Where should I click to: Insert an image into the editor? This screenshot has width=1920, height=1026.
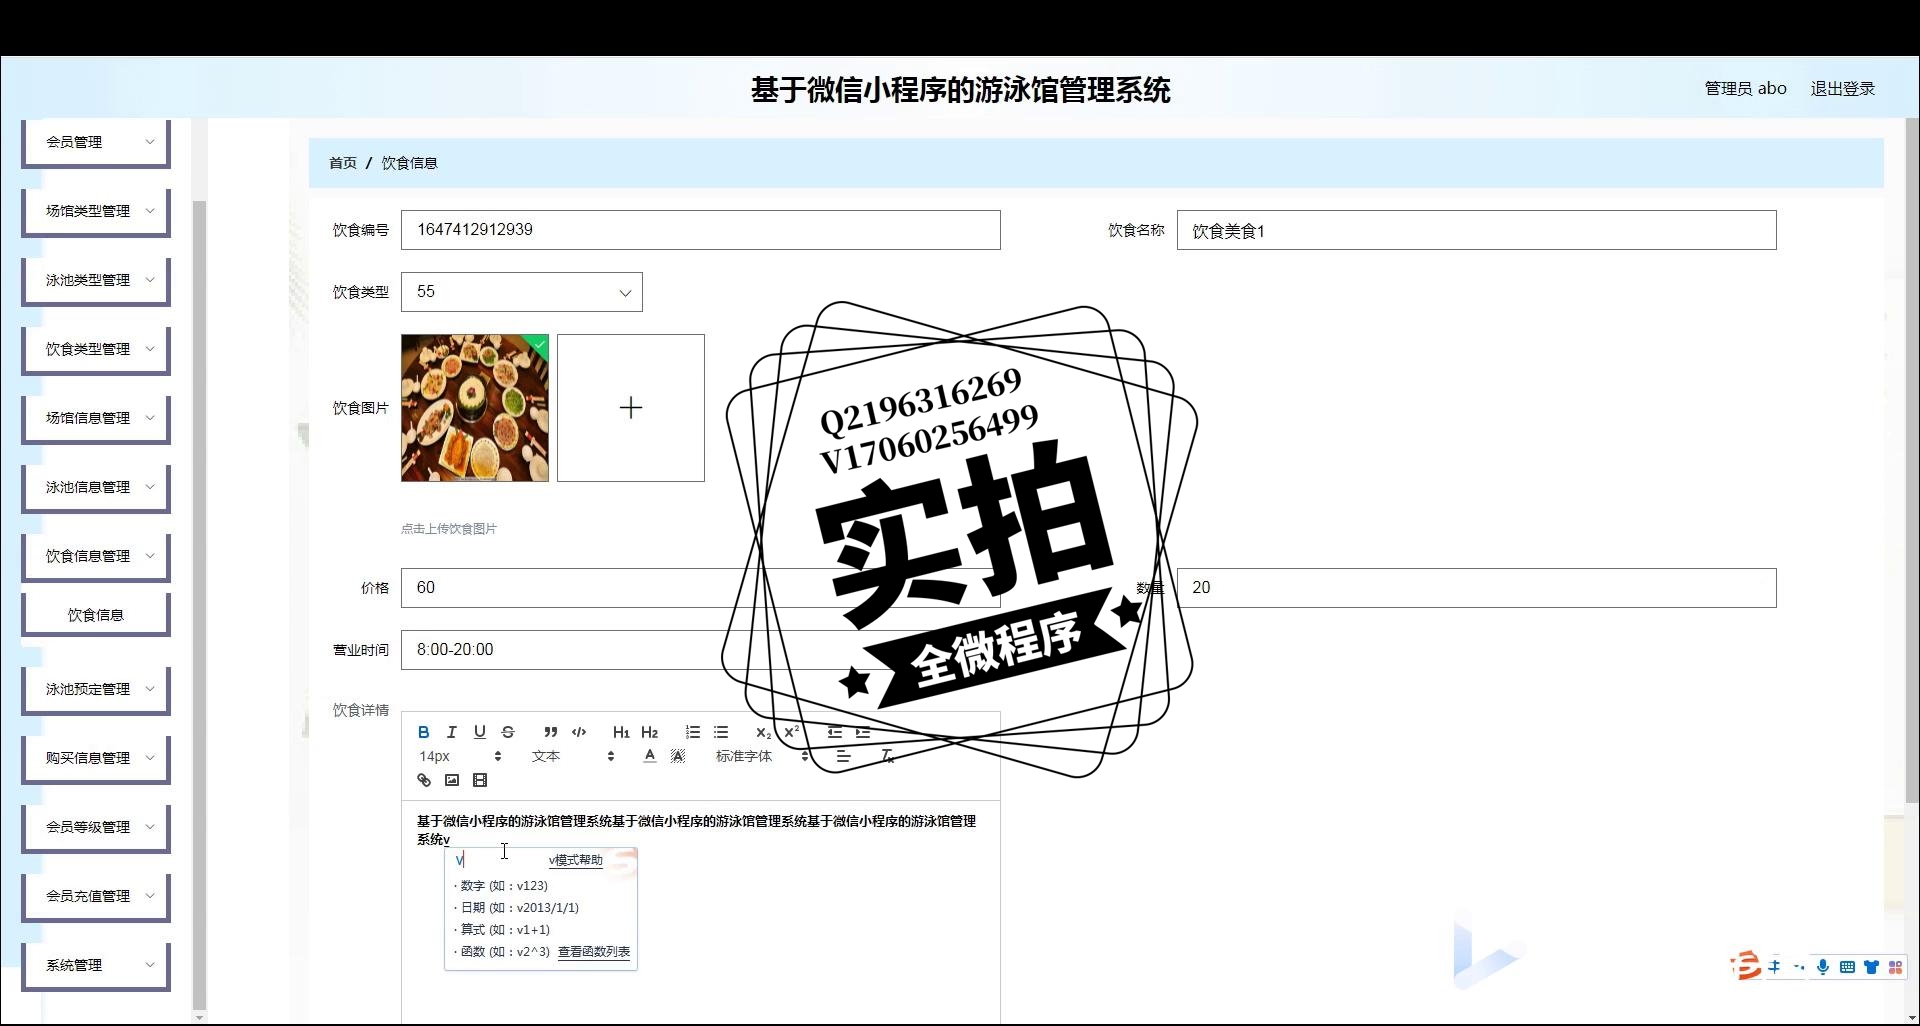[451, 780]
